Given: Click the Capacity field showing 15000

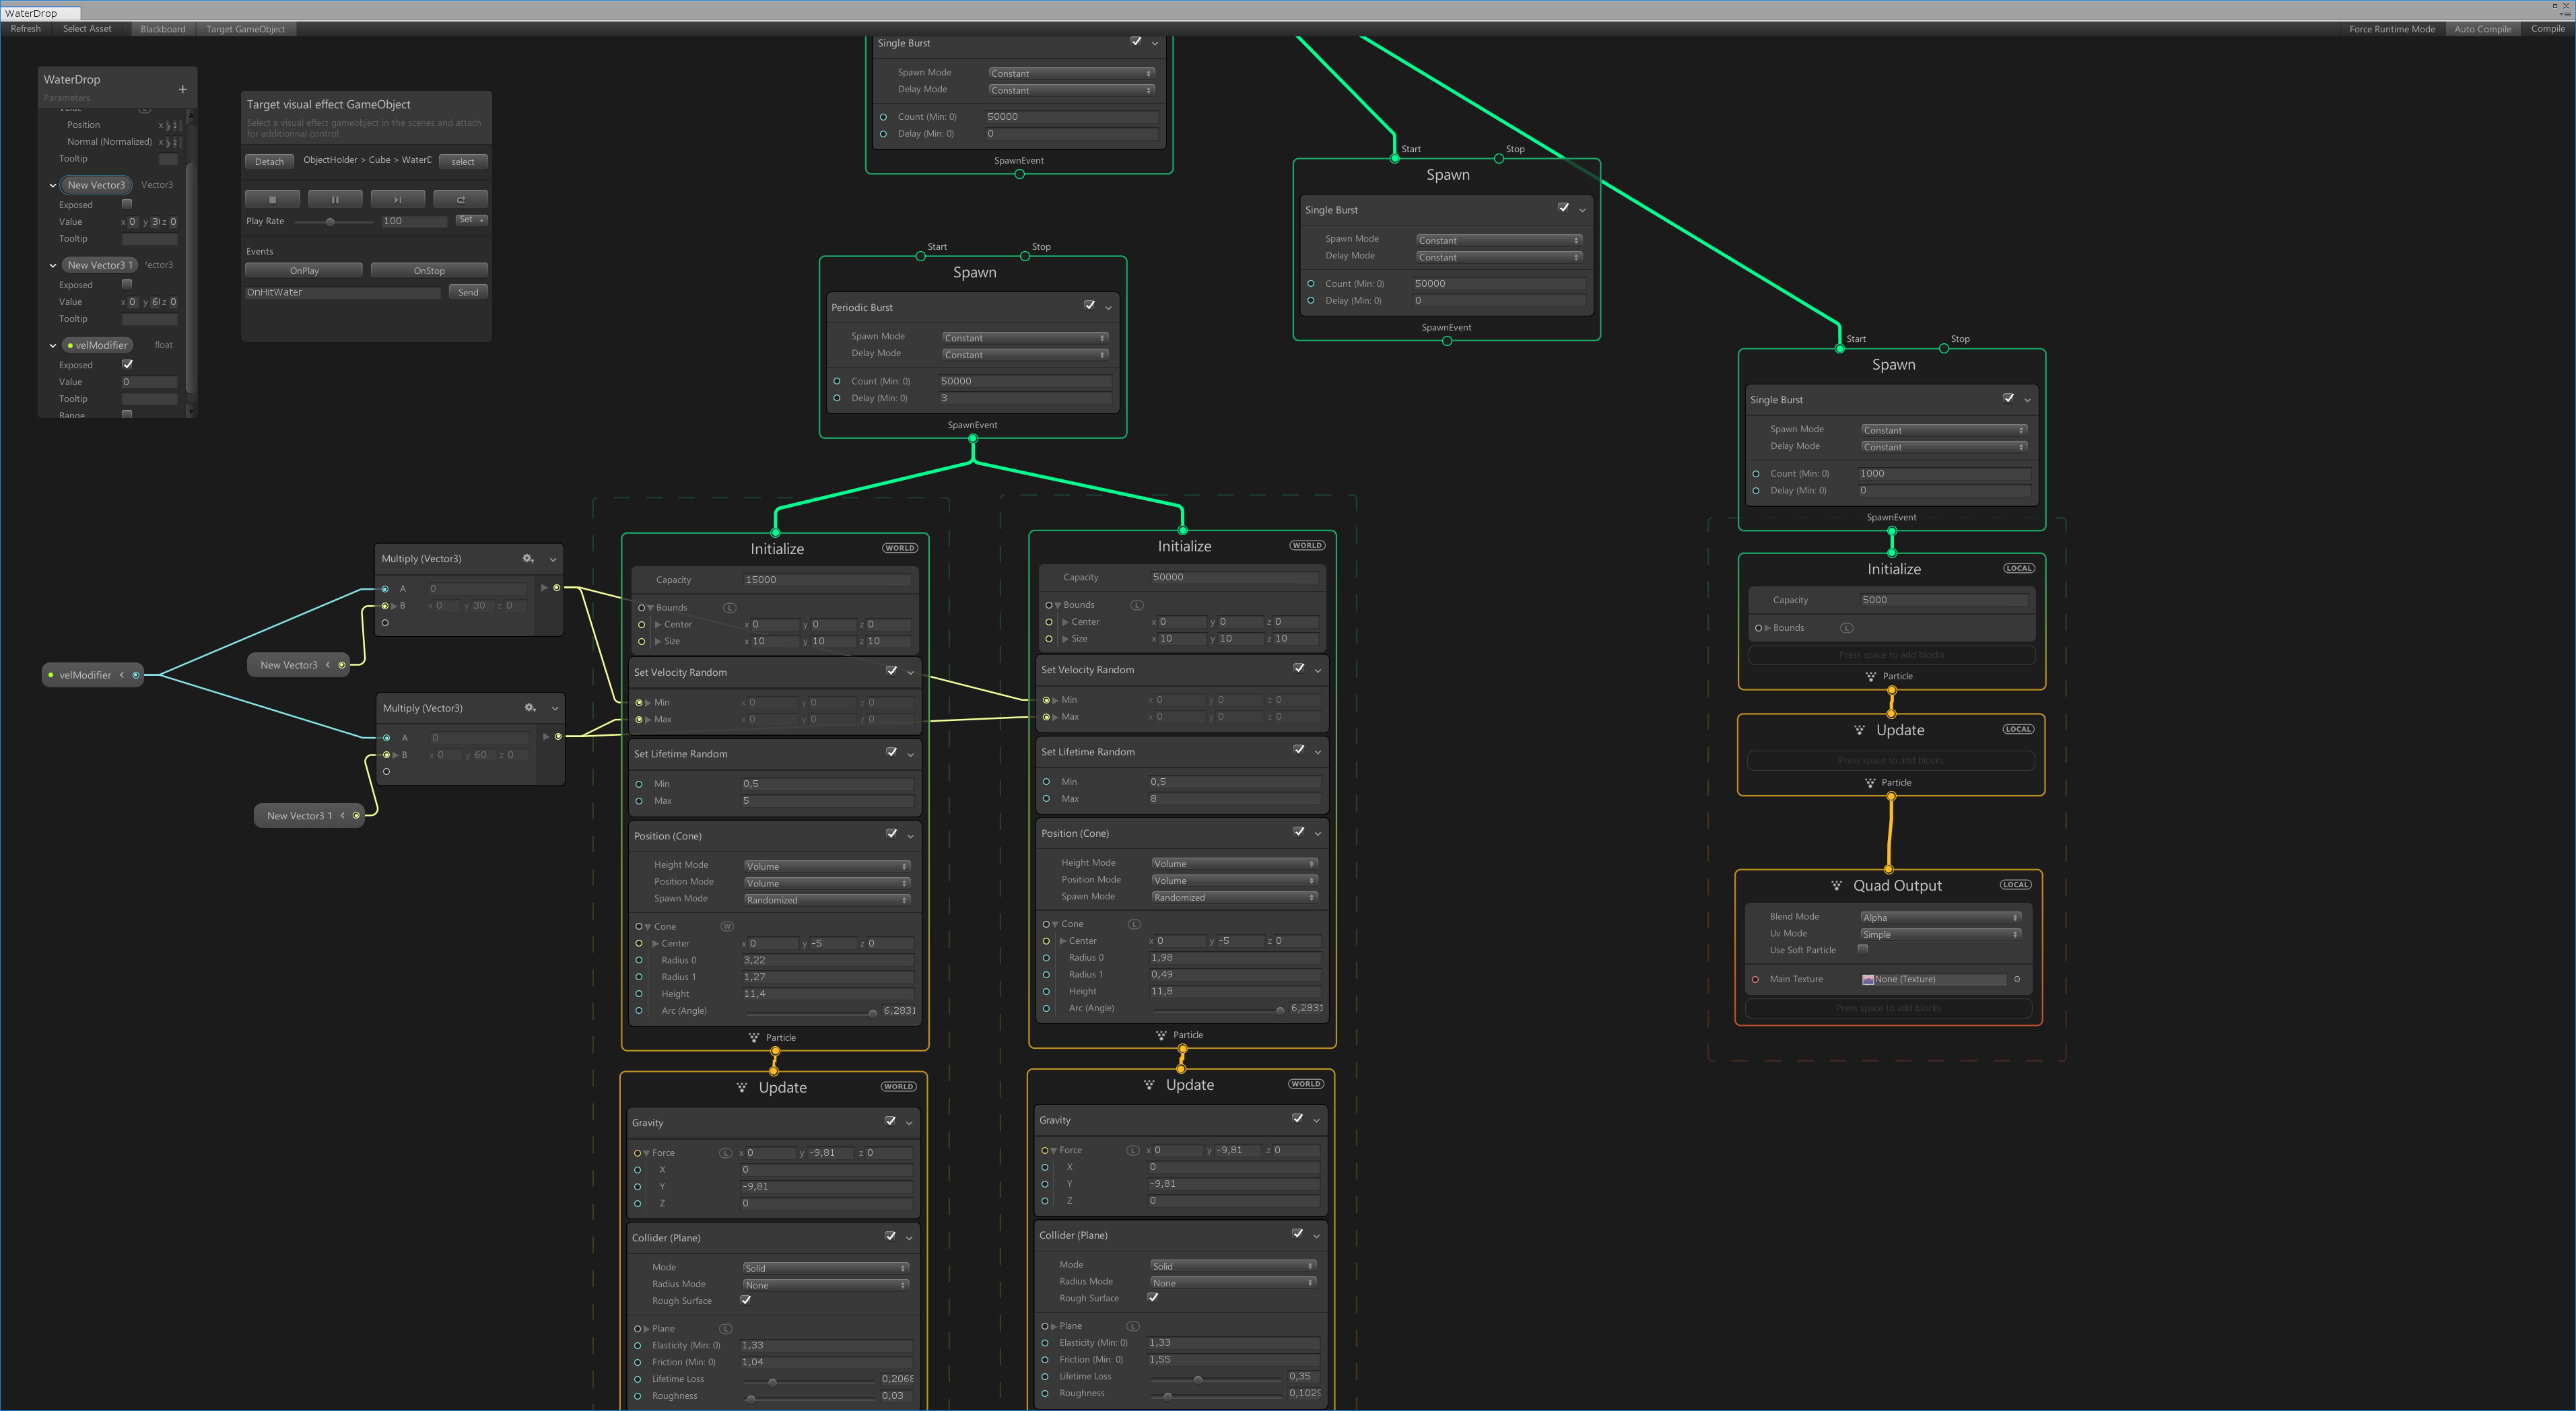Looking at the screenshot, I should 827,580.
